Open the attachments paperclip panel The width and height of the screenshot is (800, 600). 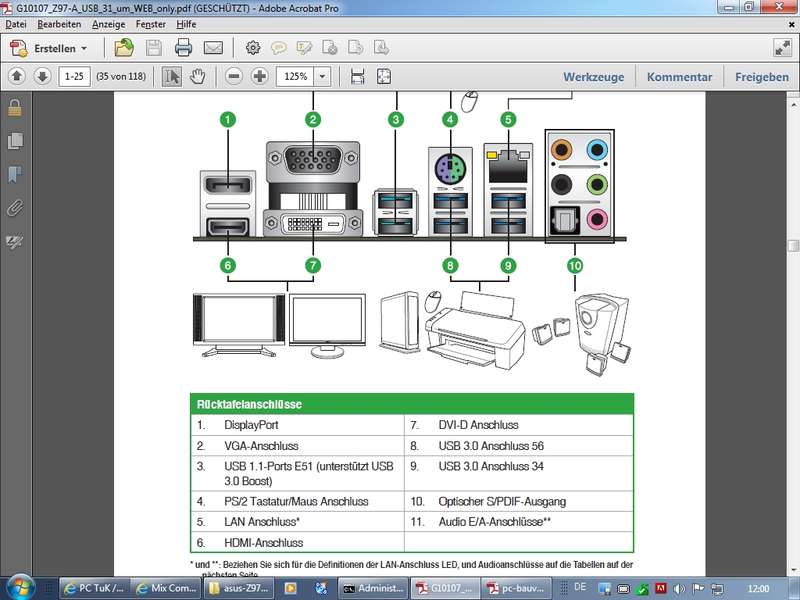click(x=14, y=208)
